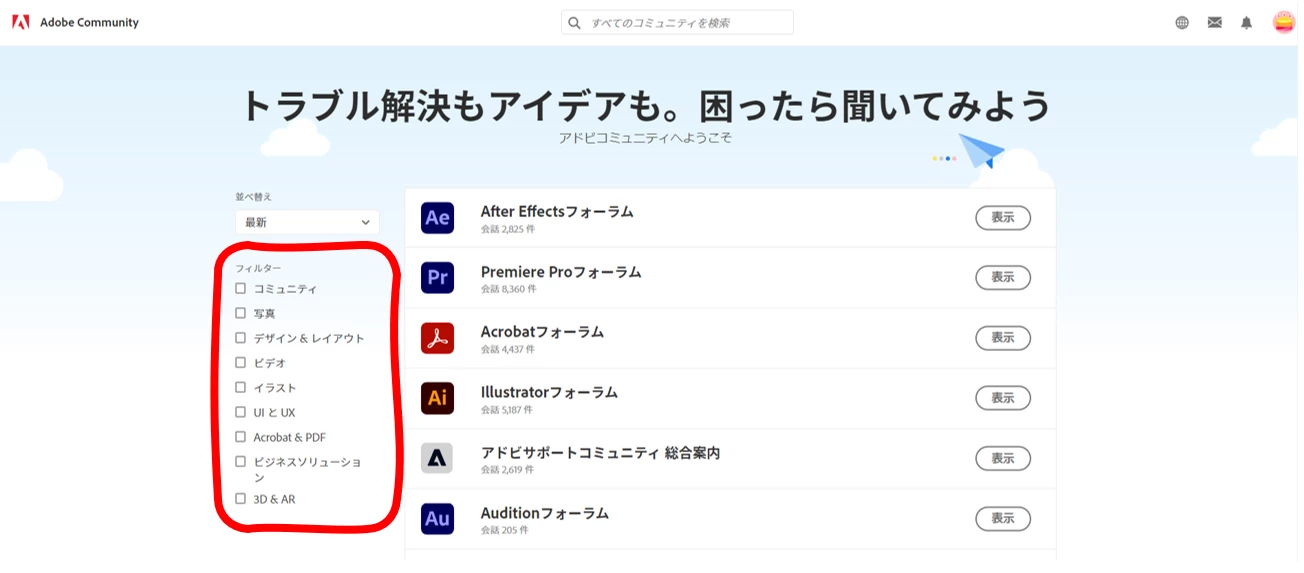Click the search magnifier icon
Screen dimensions: 1304x573
(574, 22)
